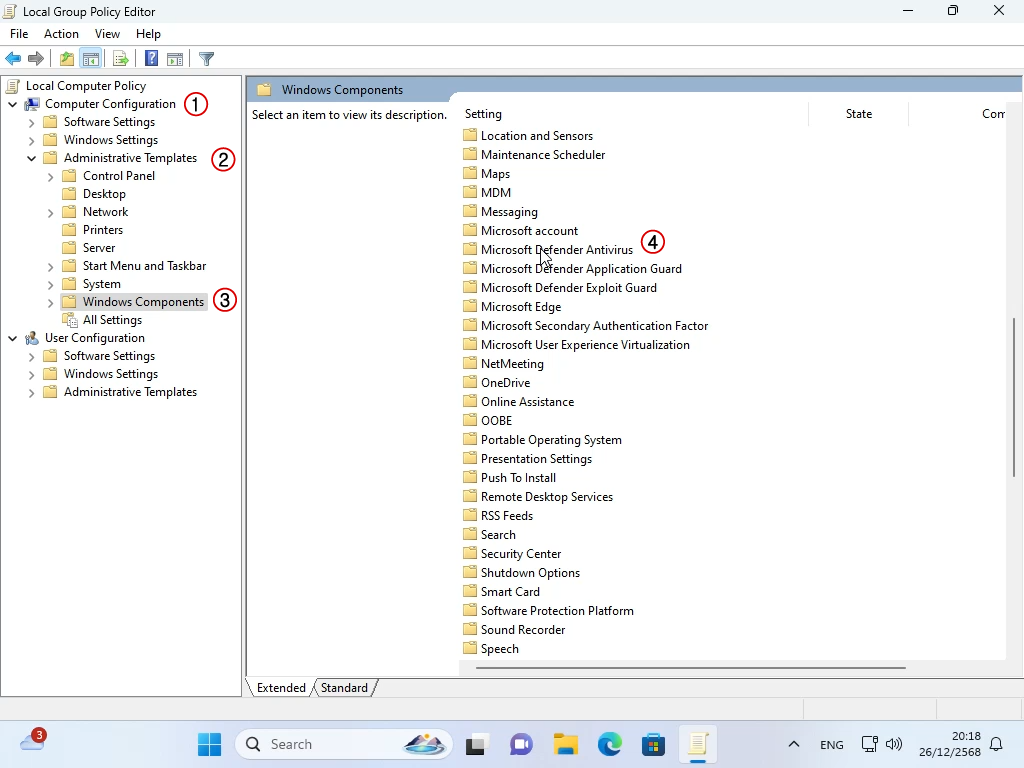Collapse the User Configuration tree node
The width and height of the screenshot is (1024, 768).
point(13,338)
